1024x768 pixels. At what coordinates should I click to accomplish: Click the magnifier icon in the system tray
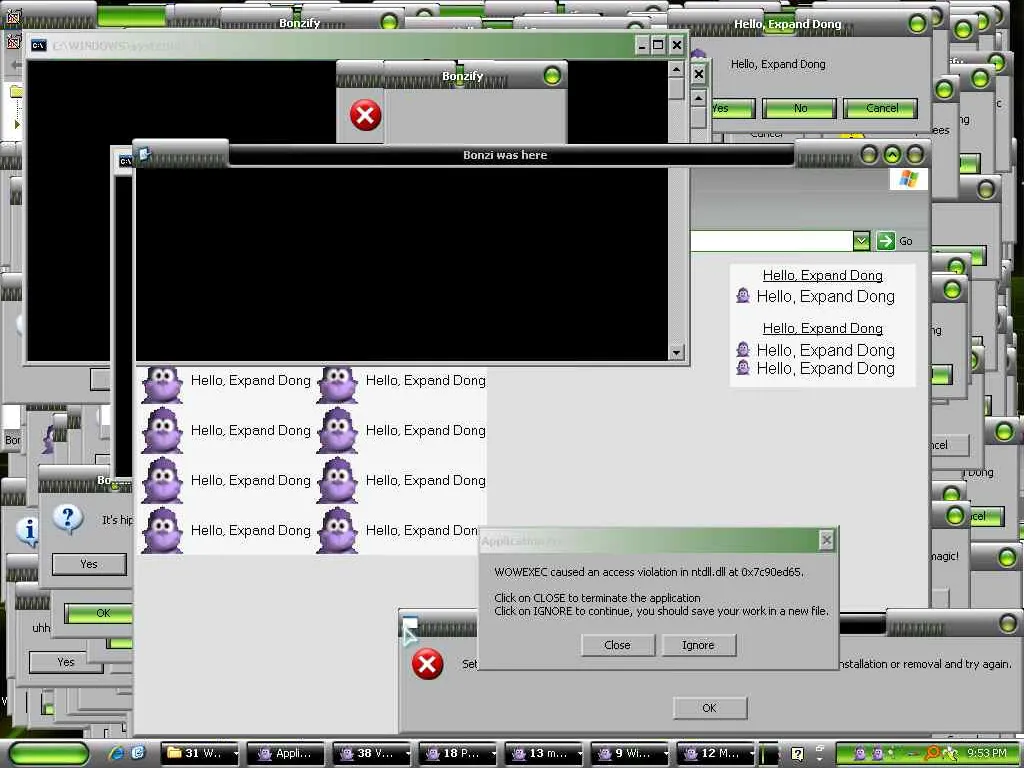click(933, 754)
